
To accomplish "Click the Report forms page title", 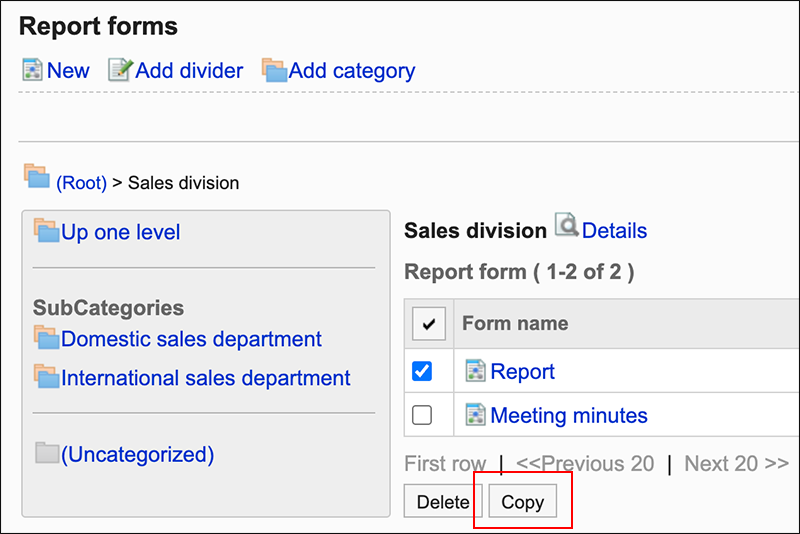I will 98,26.
